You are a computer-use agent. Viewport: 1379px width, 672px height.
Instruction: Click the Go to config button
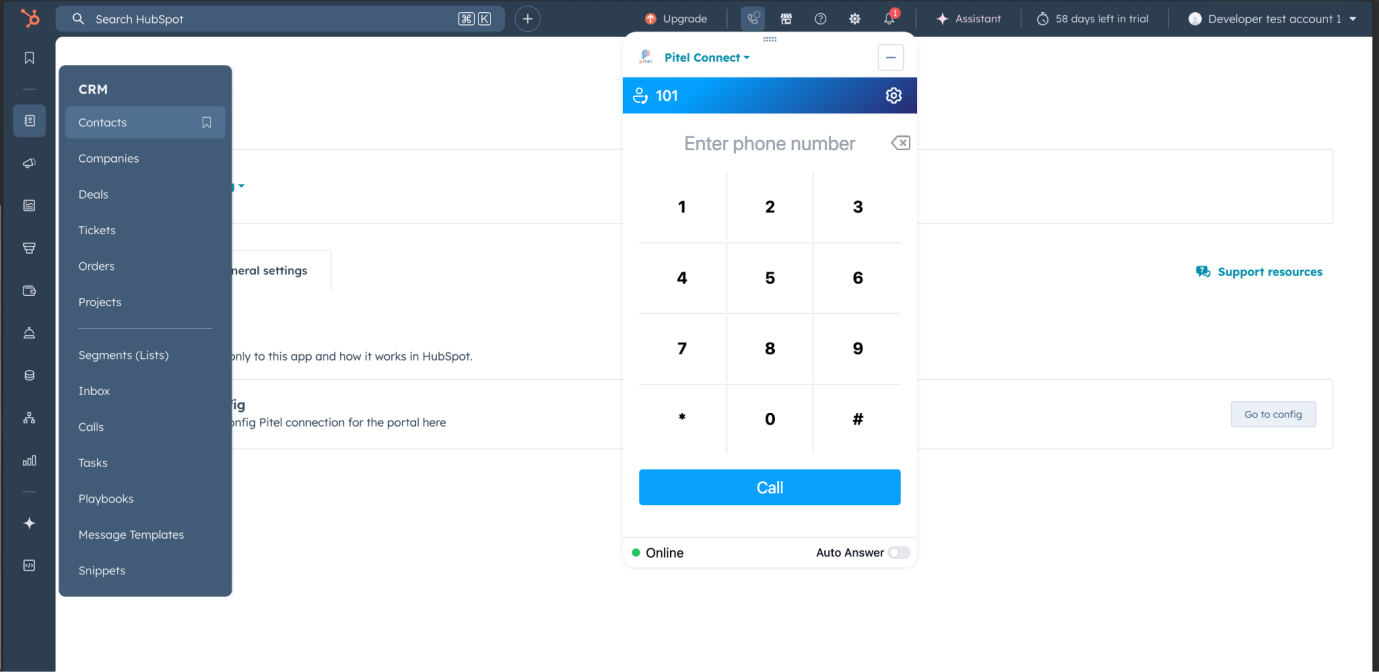pos(1273,414)
